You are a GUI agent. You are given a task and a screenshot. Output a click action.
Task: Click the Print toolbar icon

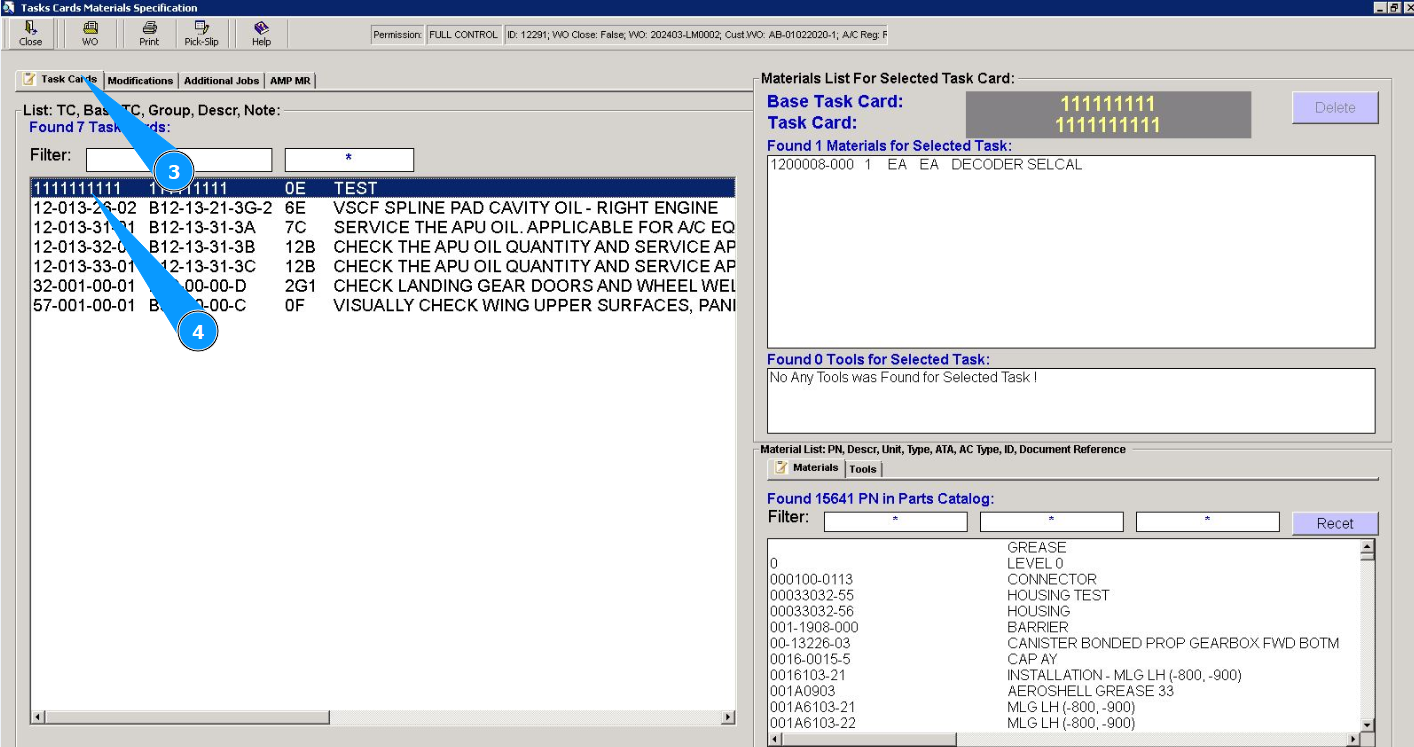149,34
